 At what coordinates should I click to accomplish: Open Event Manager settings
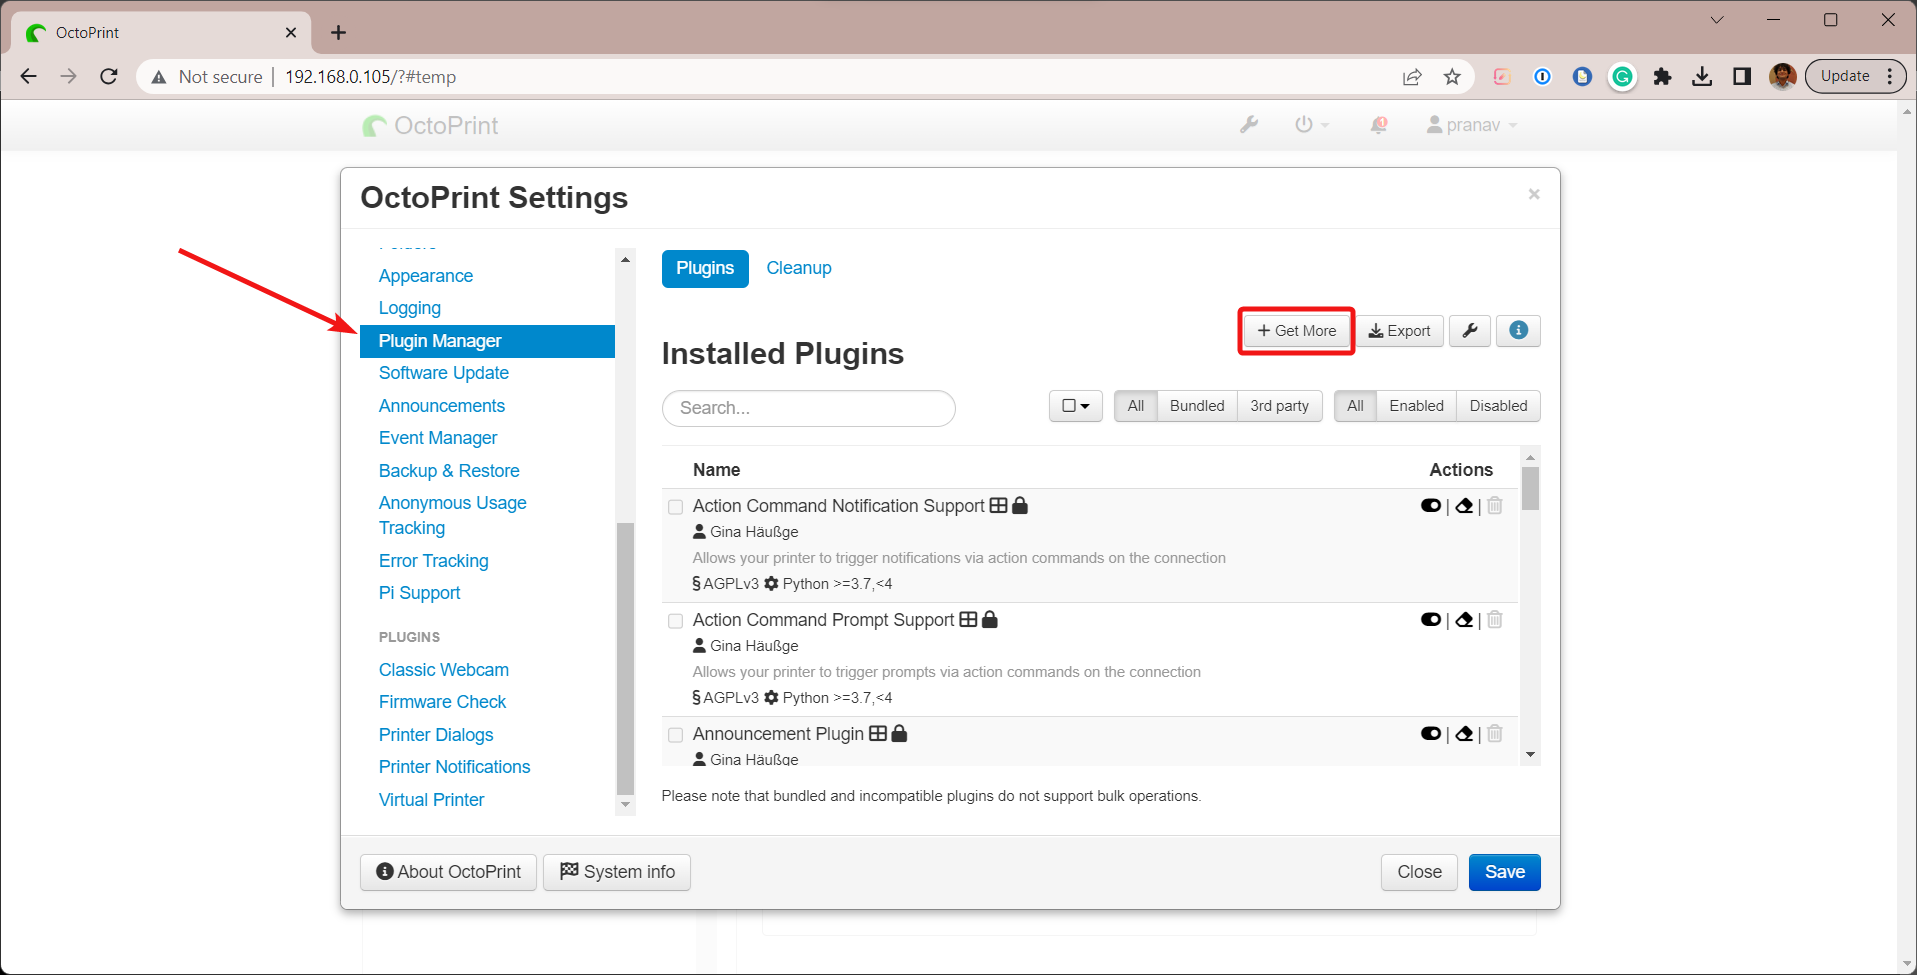pyautogui.click(x=438, y=438)
